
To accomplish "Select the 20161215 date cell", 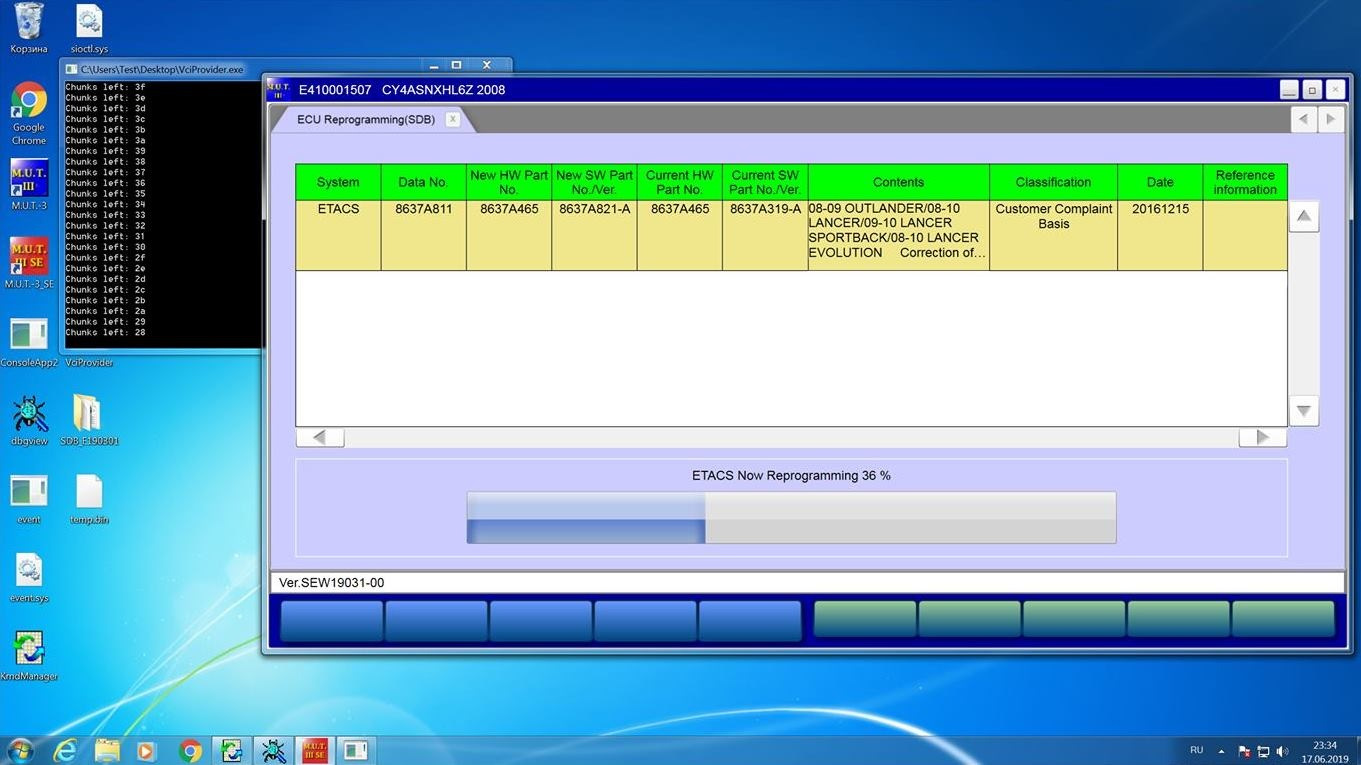I will click(x=1160, y=235).
